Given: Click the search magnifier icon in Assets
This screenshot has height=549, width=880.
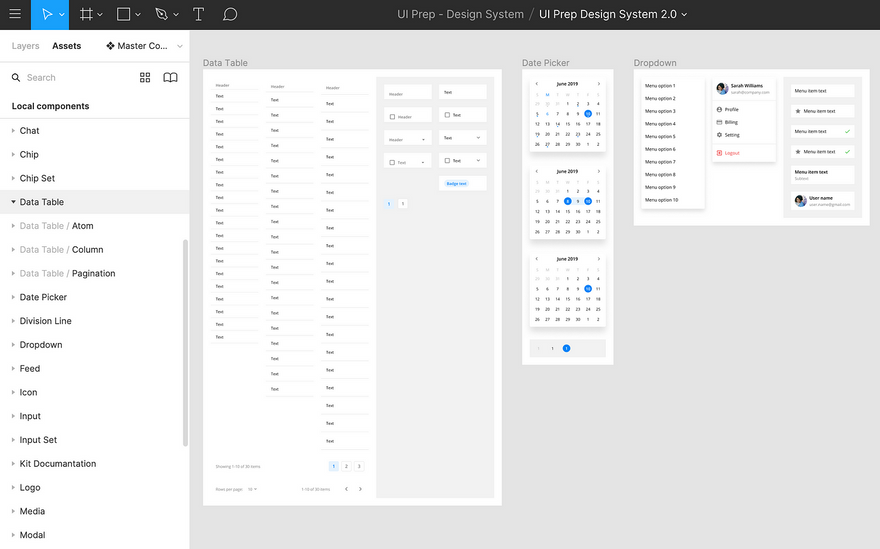Looking at the screenshot, I should click(x=16, y=77).
